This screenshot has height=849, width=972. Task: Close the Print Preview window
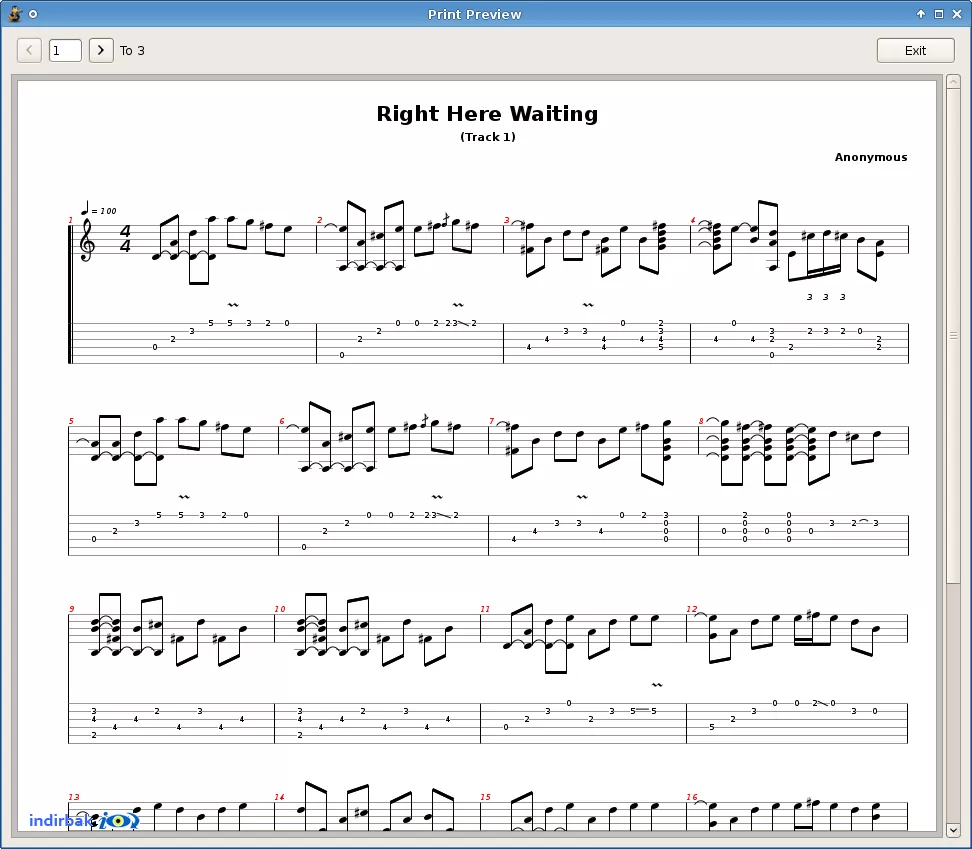click(957, 14)
